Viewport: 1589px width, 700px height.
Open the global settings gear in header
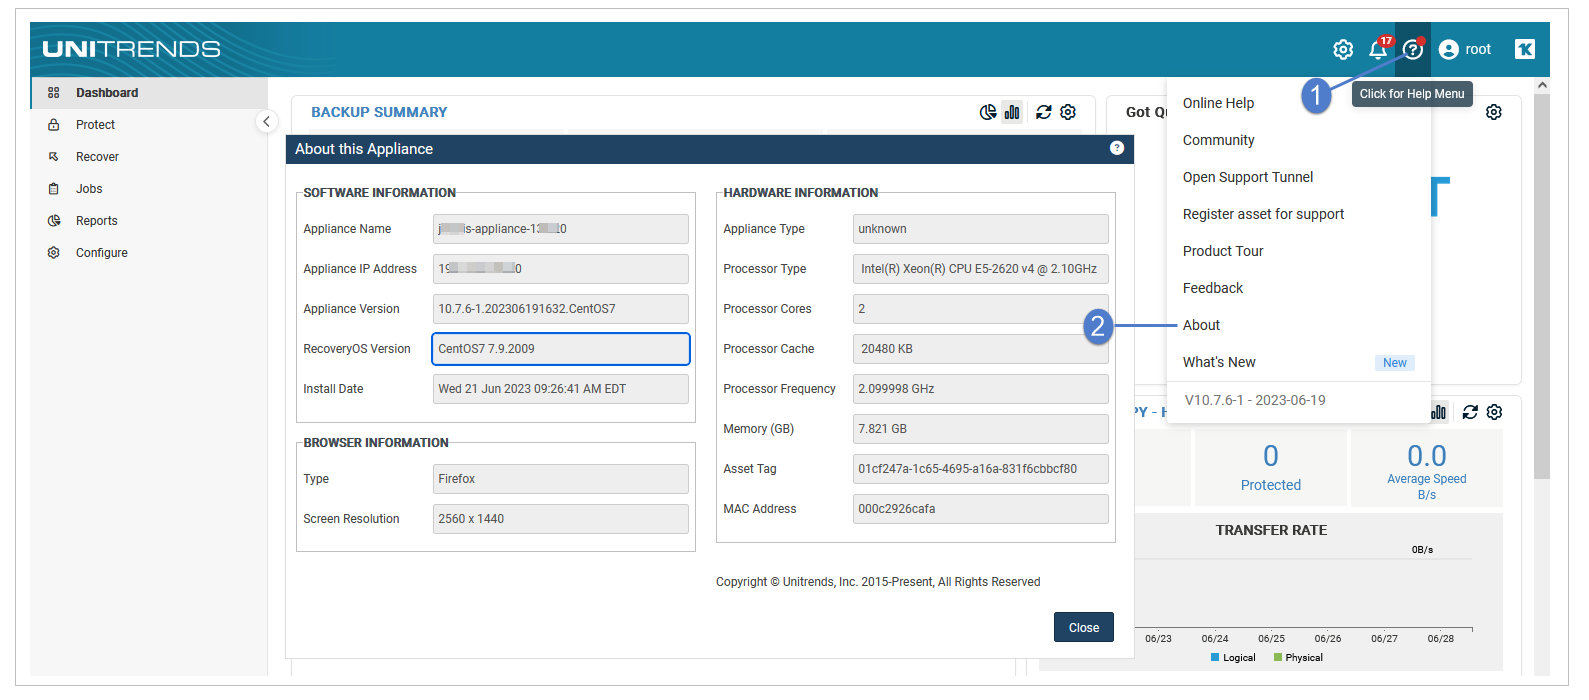point(1343,49)
